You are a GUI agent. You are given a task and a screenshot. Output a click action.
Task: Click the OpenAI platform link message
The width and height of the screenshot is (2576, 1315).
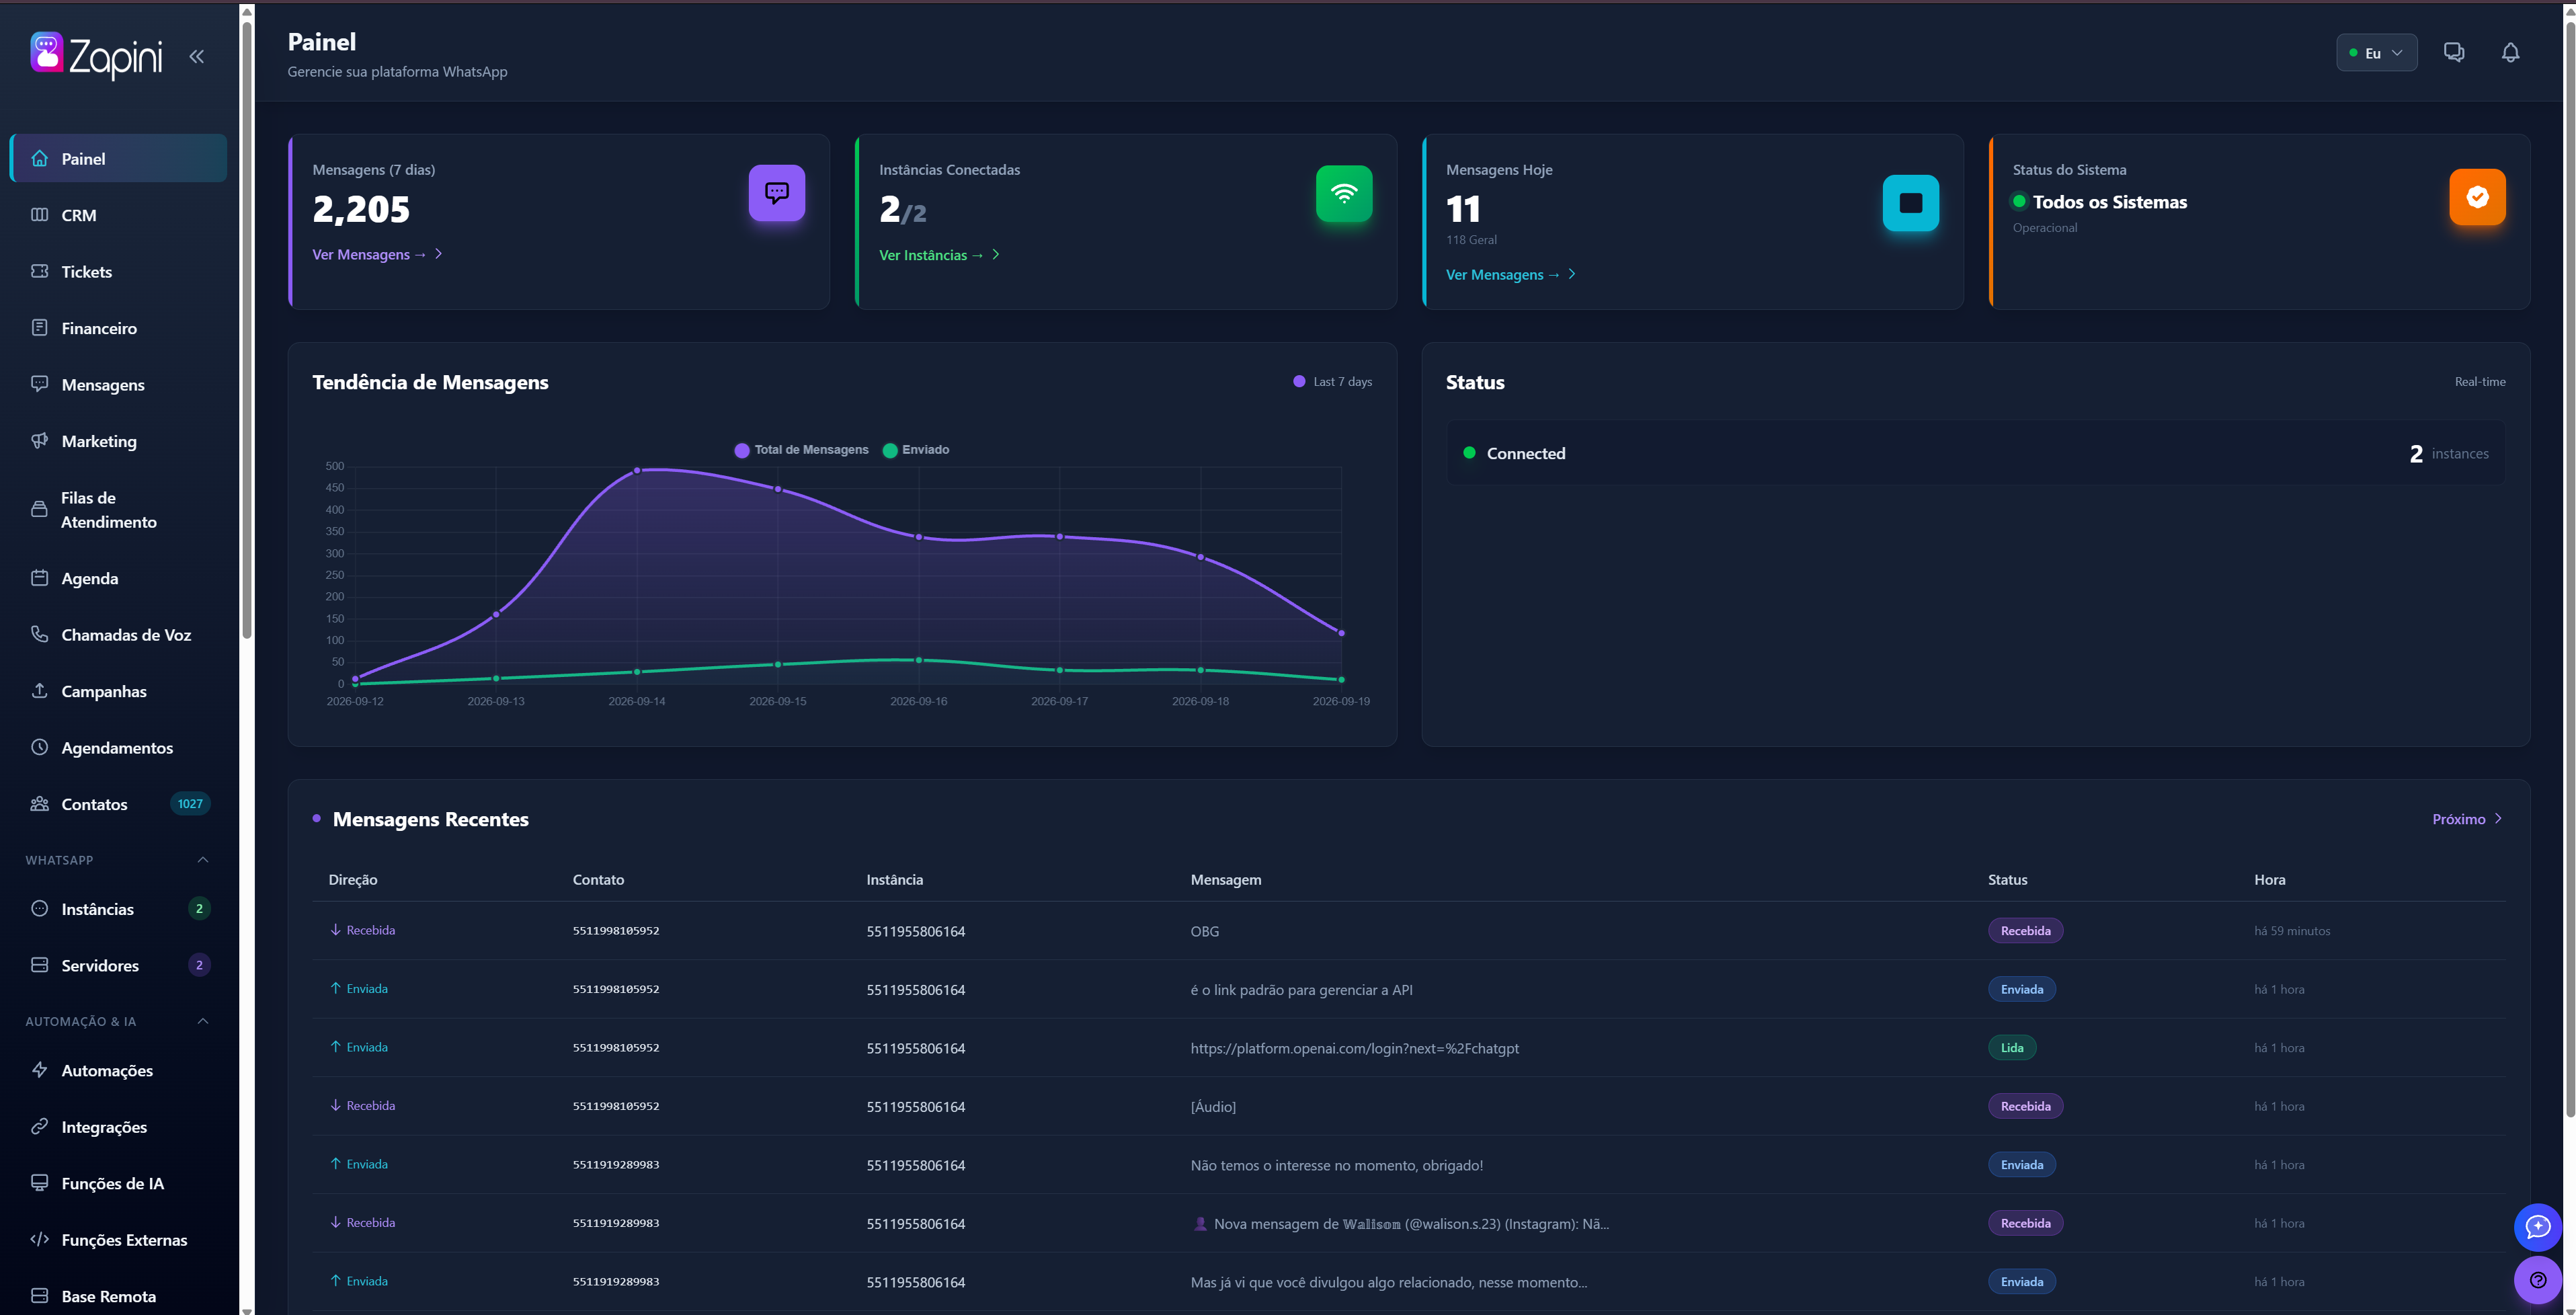1354,1048
